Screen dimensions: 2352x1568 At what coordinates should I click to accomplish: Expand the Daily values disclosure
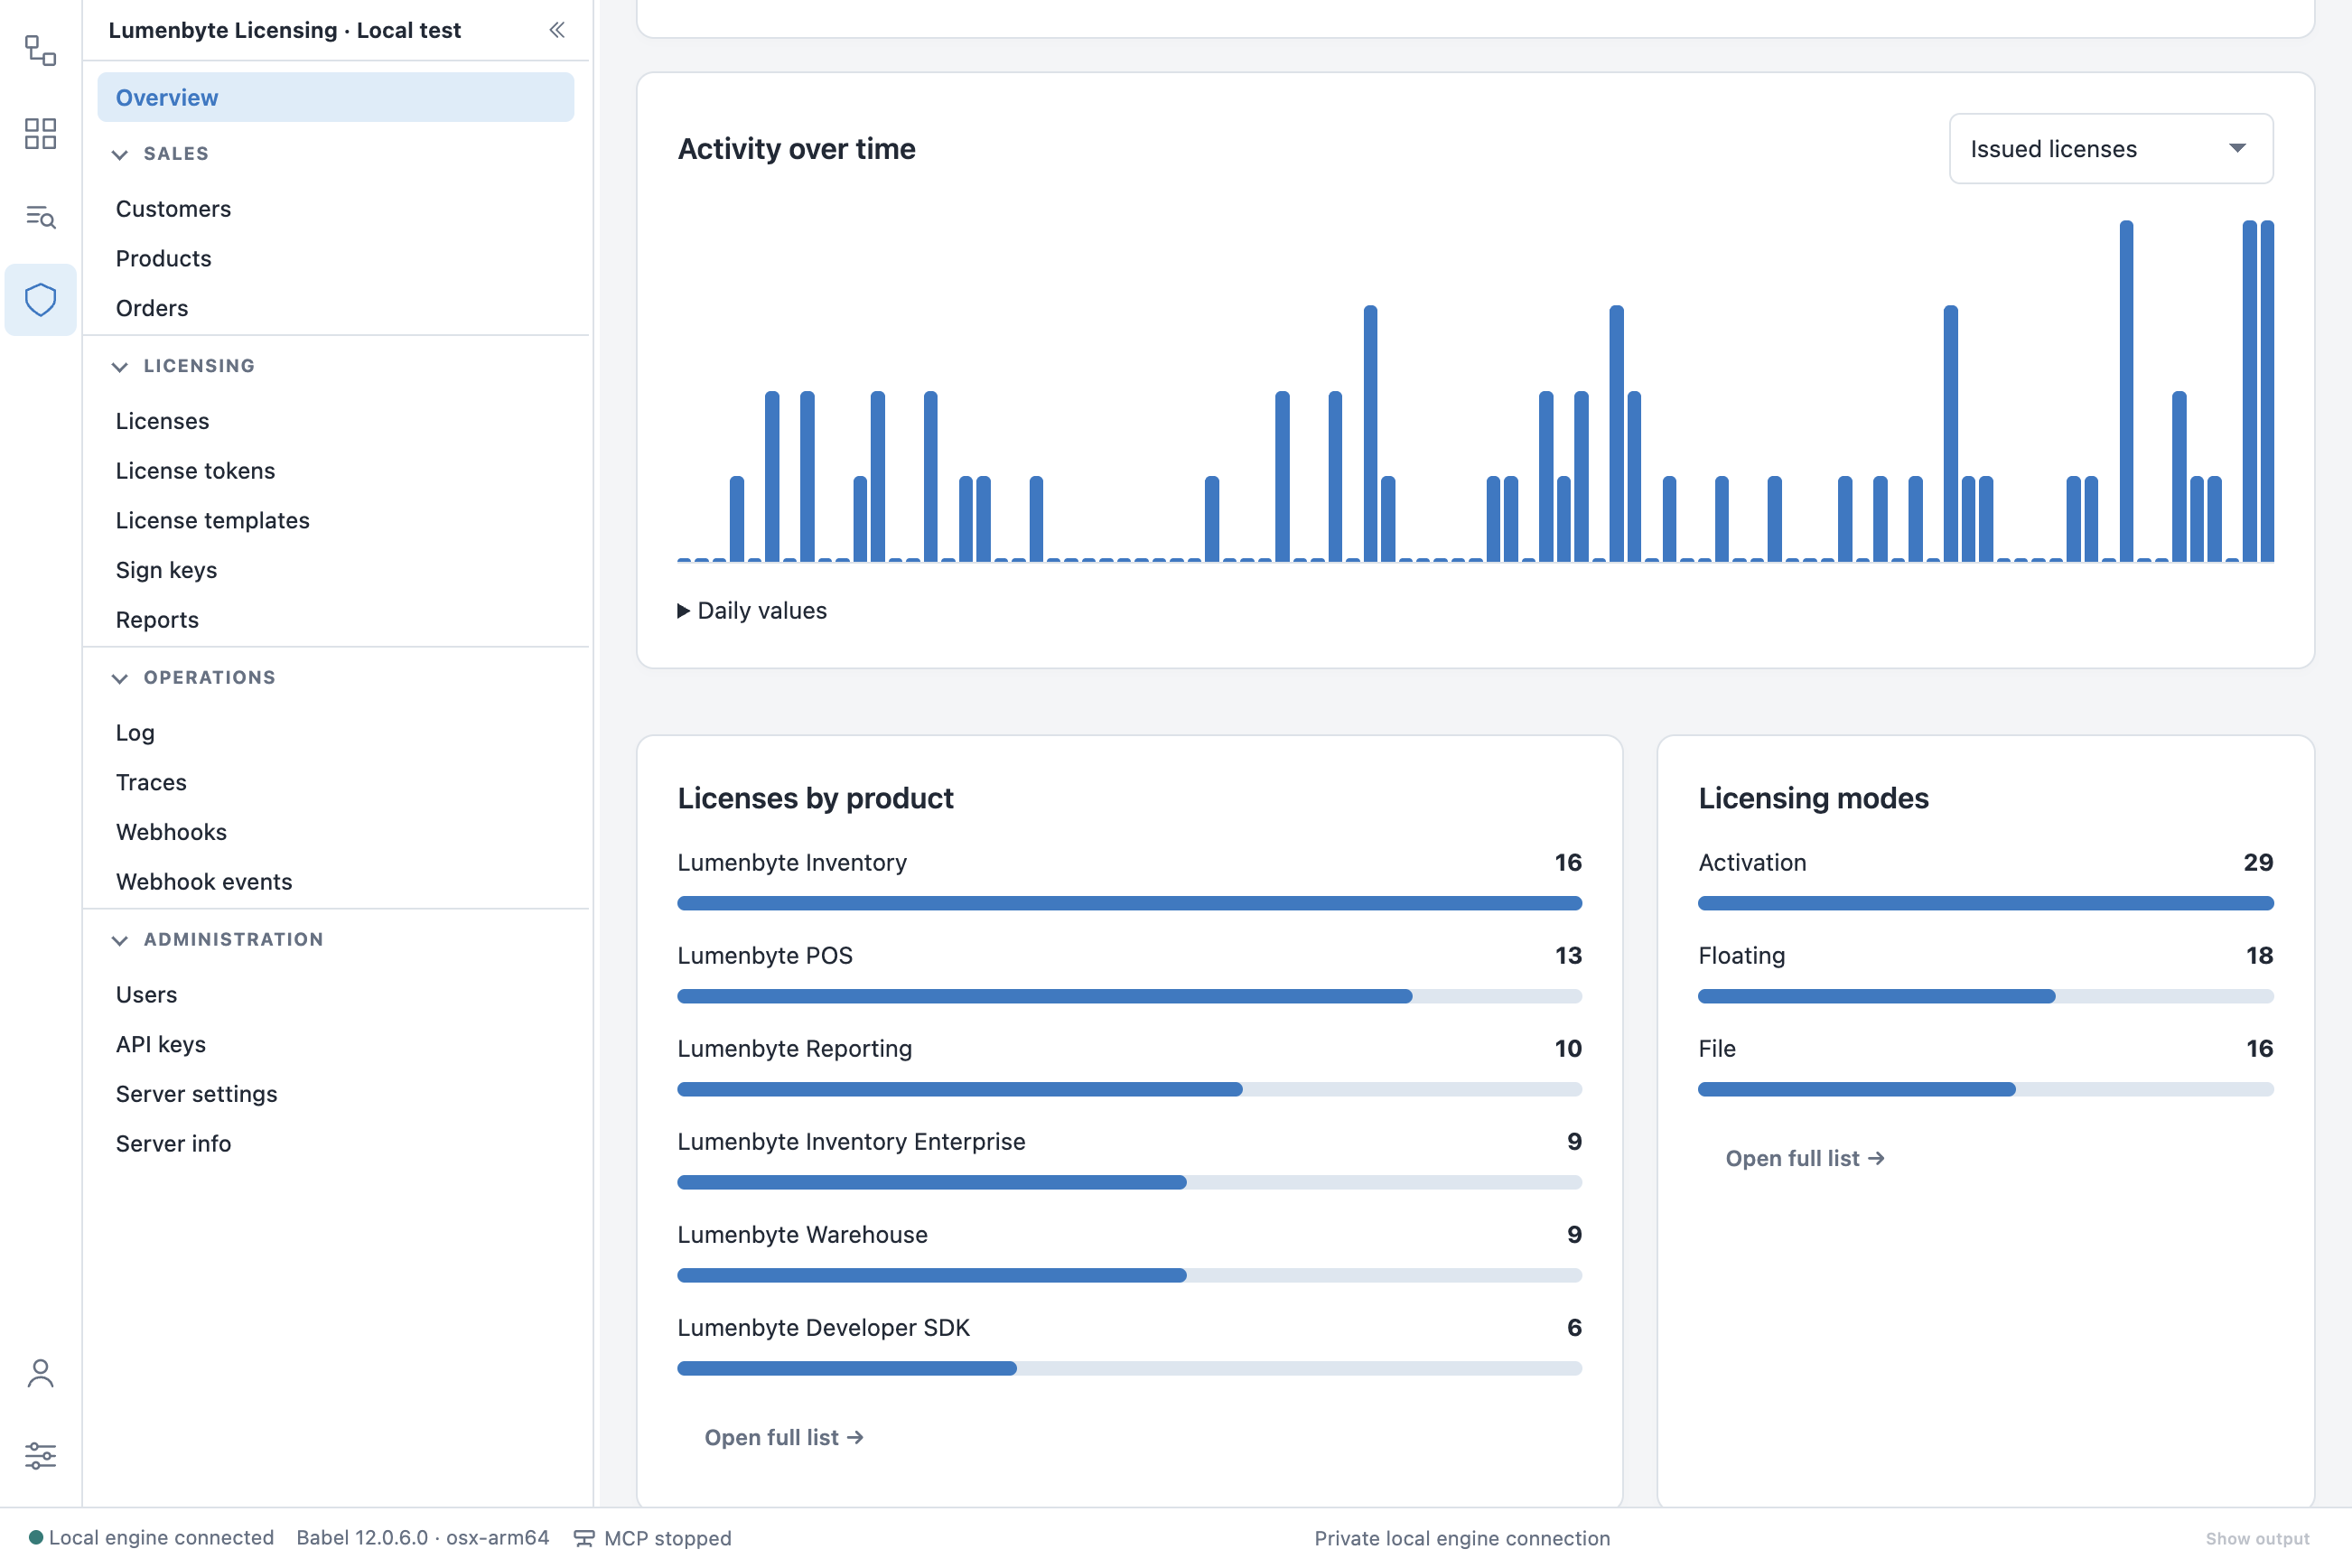[x=752, y=611]
